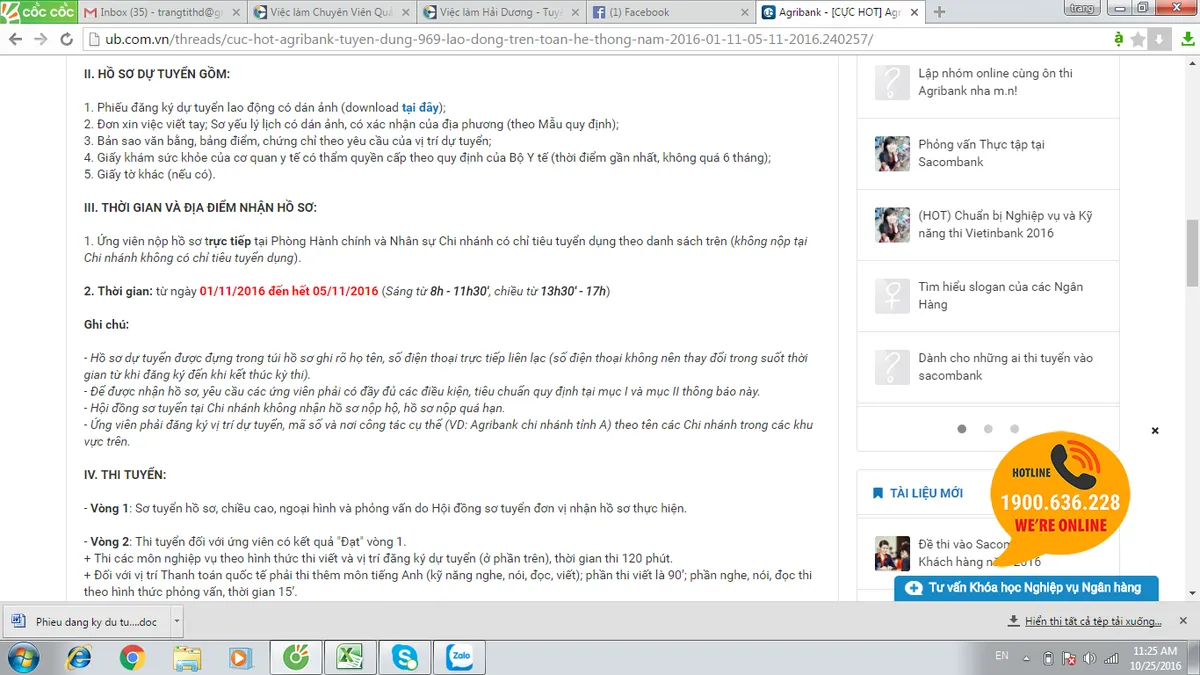Open 'Phỏng vấn Thực tập tại Sacombank' link
1200x675 pixels.
tap(981, 153)
